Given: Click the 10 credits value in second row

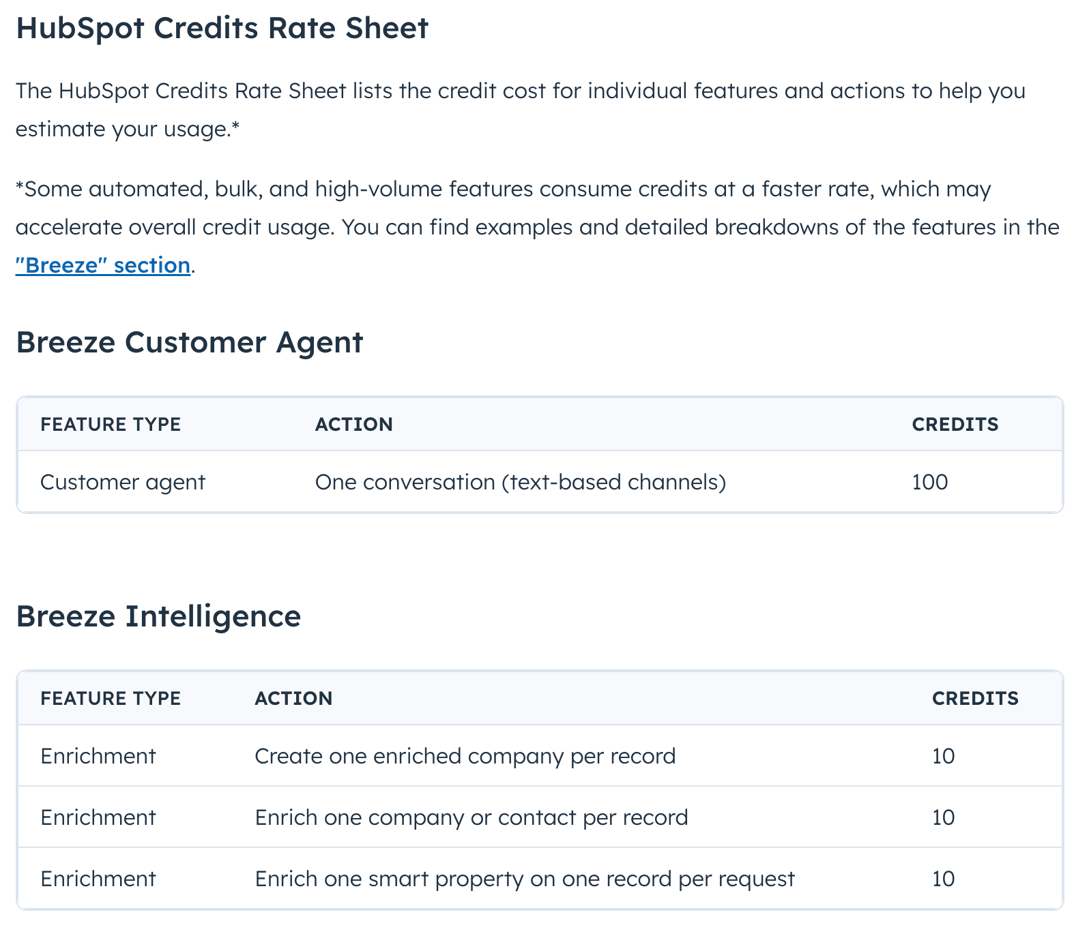Looking at the screenshot, I should click(x=943, y=817).
